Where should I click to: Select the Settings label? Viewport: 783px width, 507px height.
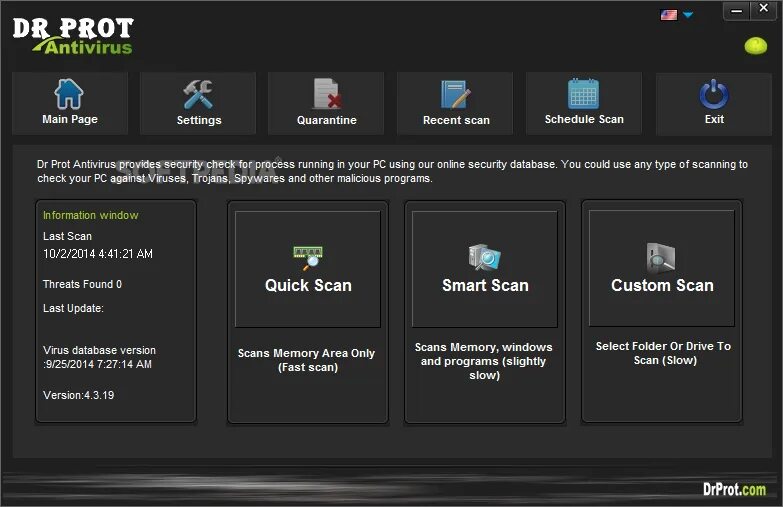click(199, 120)
